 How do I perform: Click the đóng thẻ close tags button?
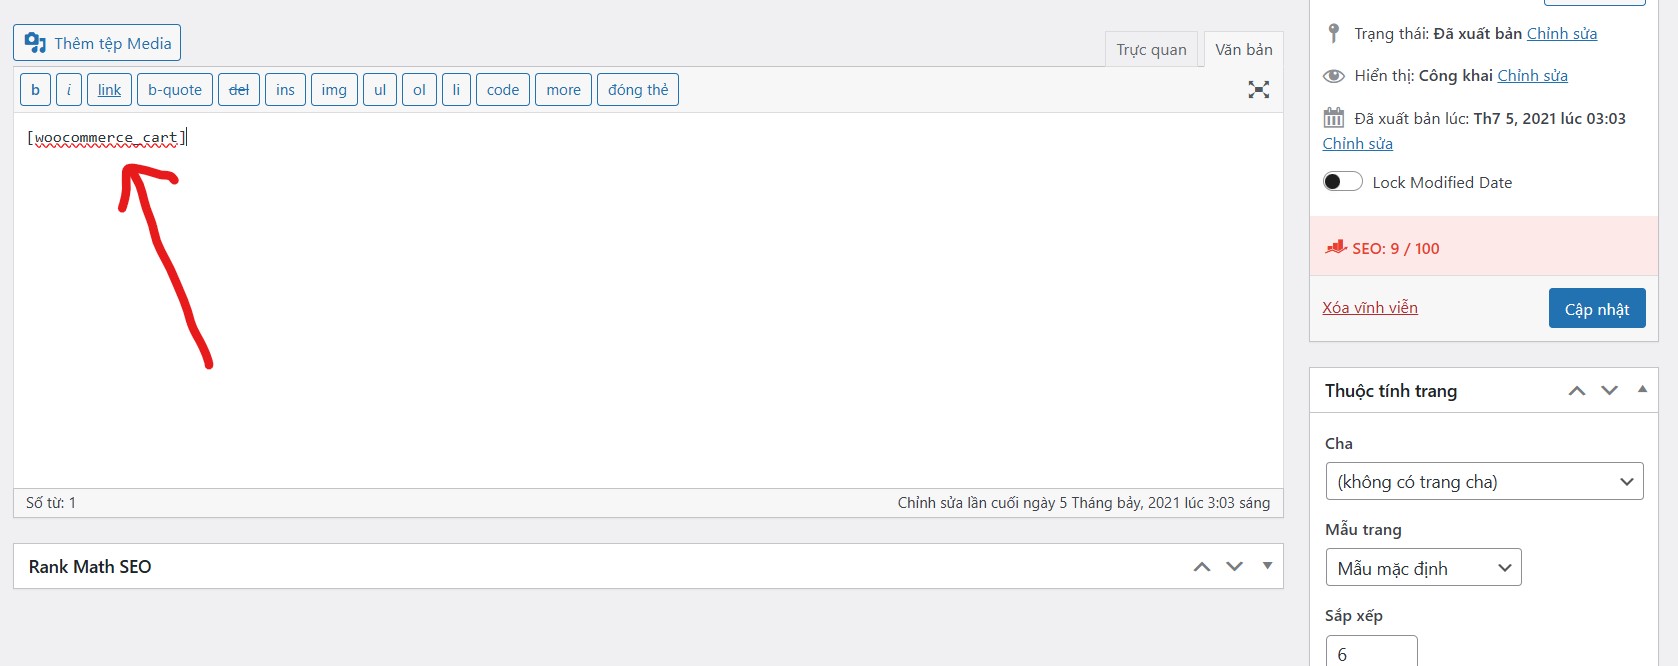pos(638,90)
